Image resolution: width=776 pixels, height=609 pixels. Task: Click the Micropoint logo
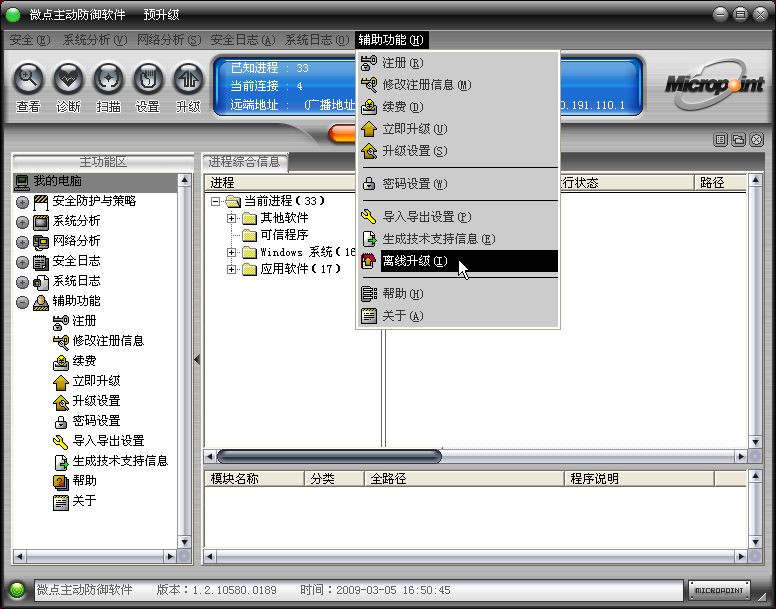coord(714,85)
